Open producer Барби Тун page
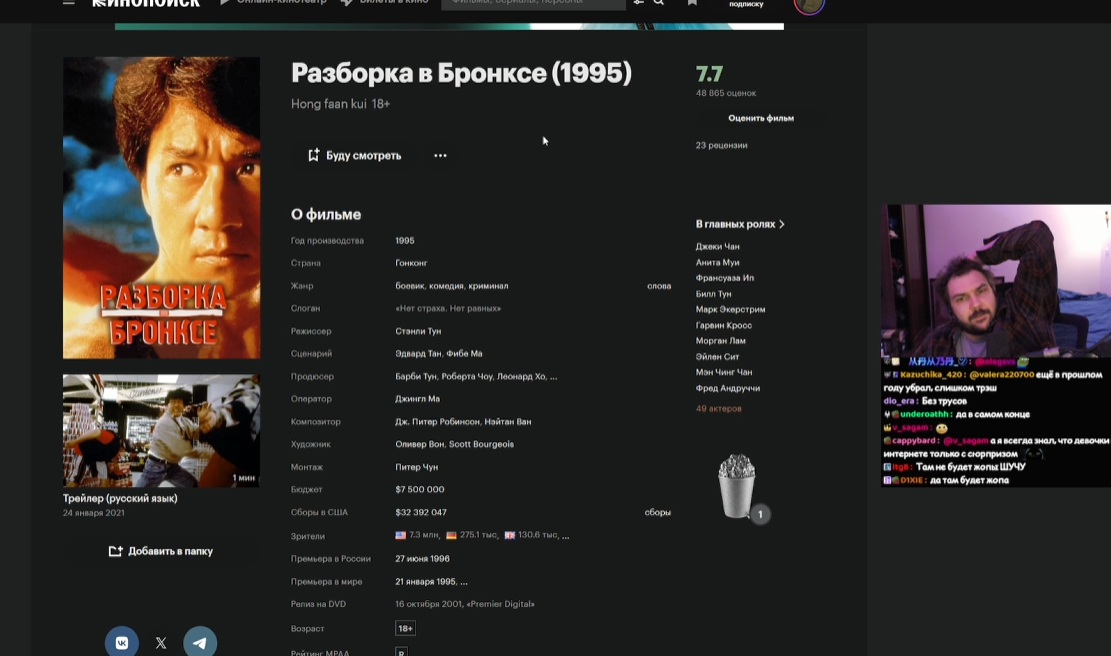The height and width of the screenshot is (656, 1111). pos(416,376)
